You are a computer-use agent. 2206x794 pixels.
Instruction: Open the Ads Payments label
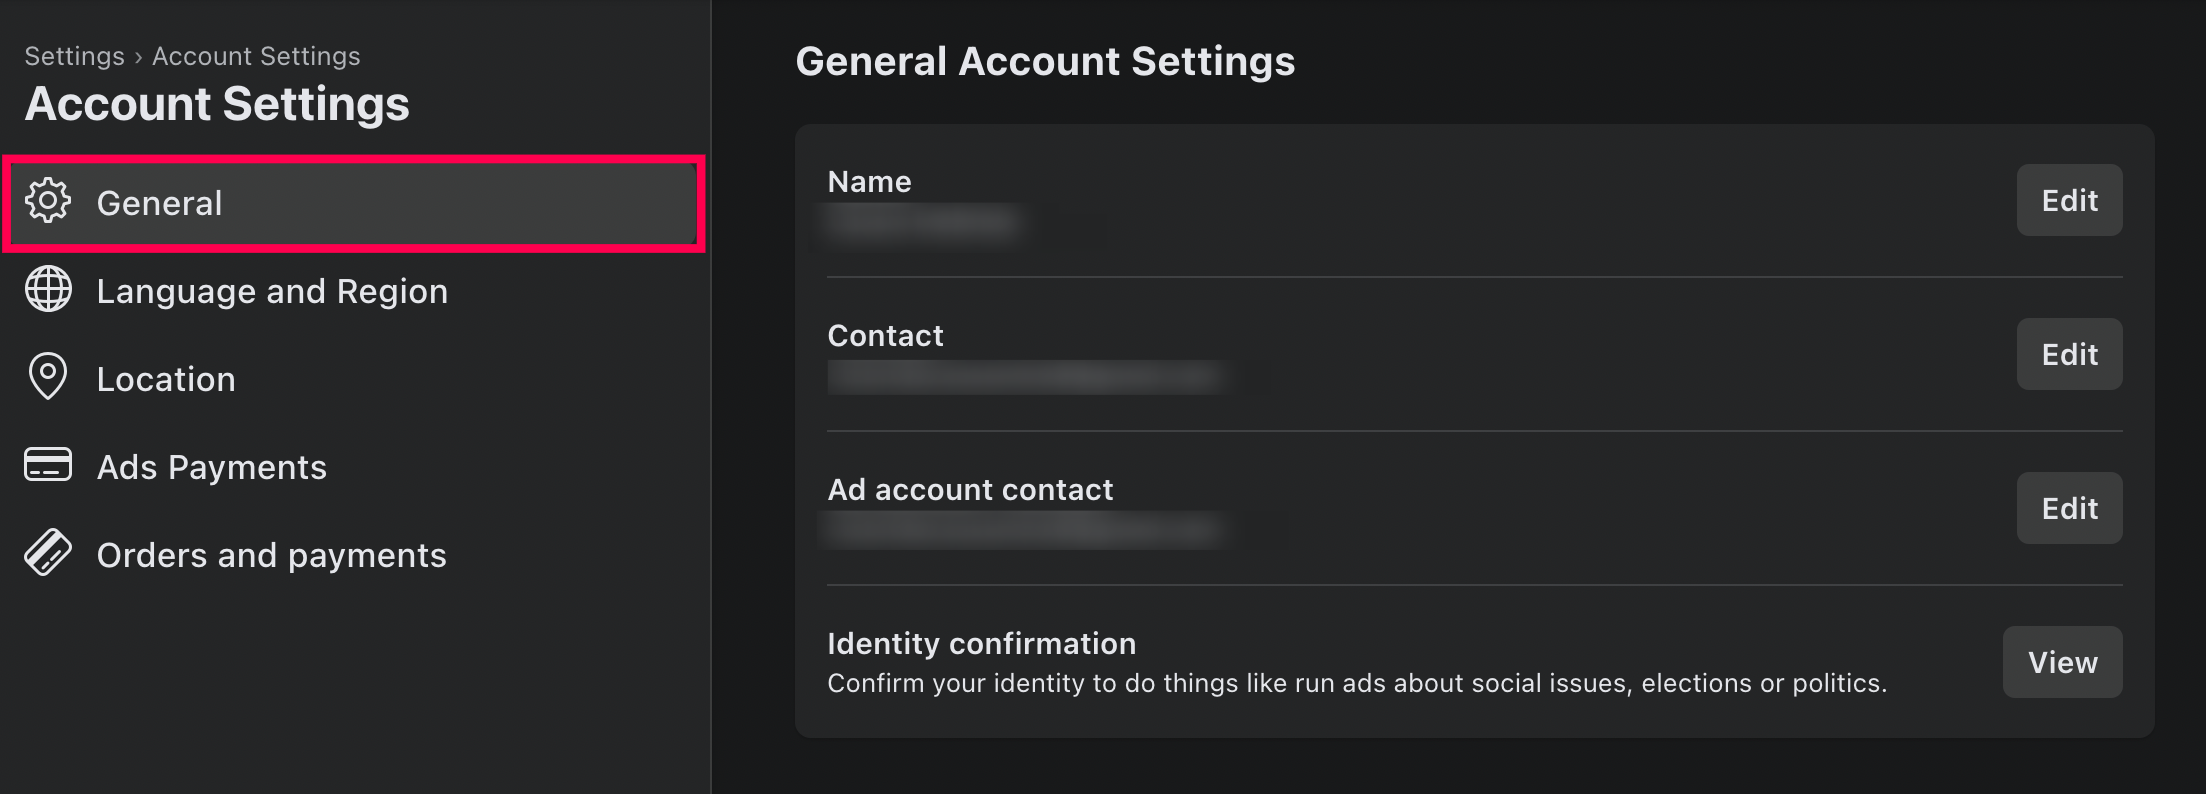(212, 467)
